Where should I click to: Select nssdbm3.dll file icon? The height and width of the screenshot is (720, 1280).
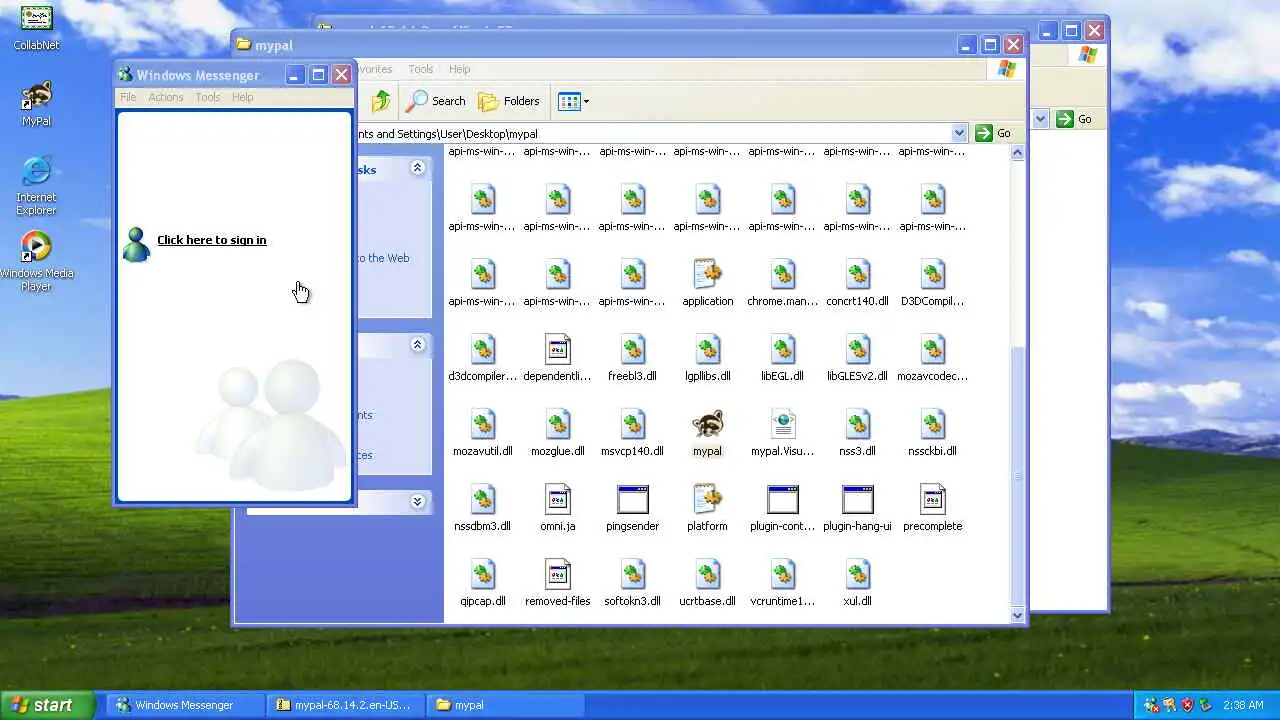482,499
